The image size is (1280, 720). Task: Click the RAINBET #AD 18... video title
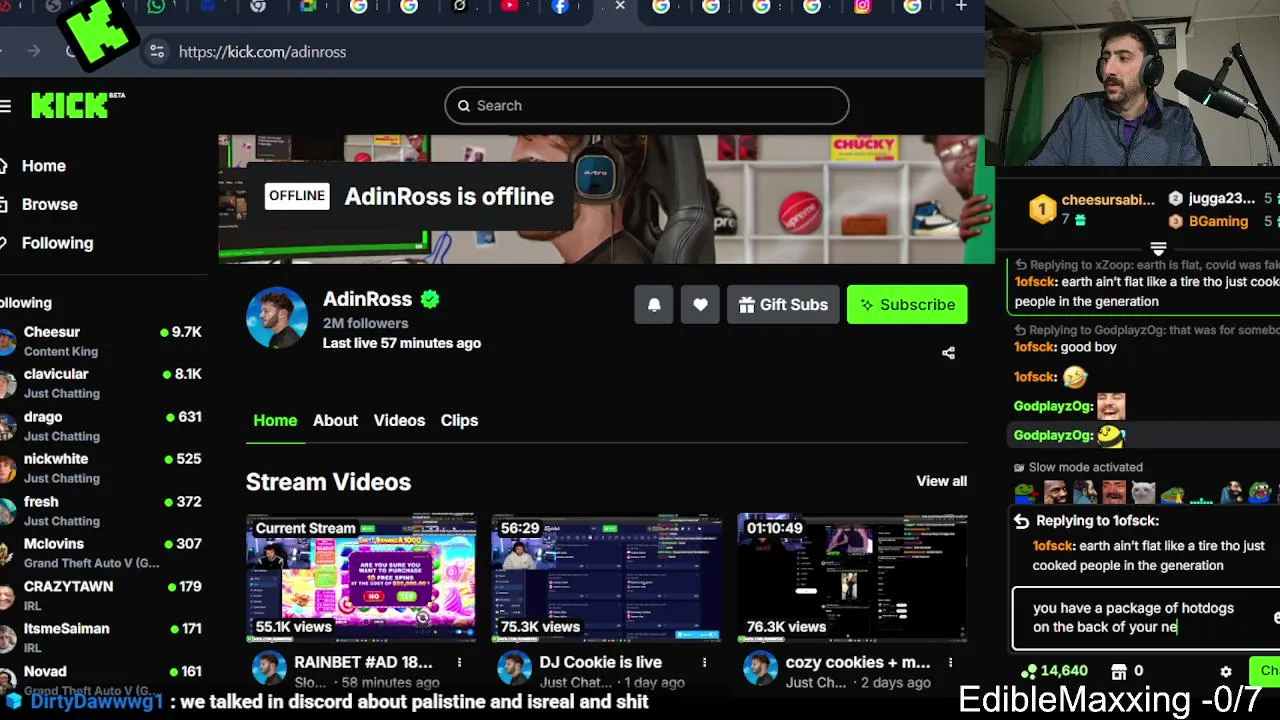point(363,662)
